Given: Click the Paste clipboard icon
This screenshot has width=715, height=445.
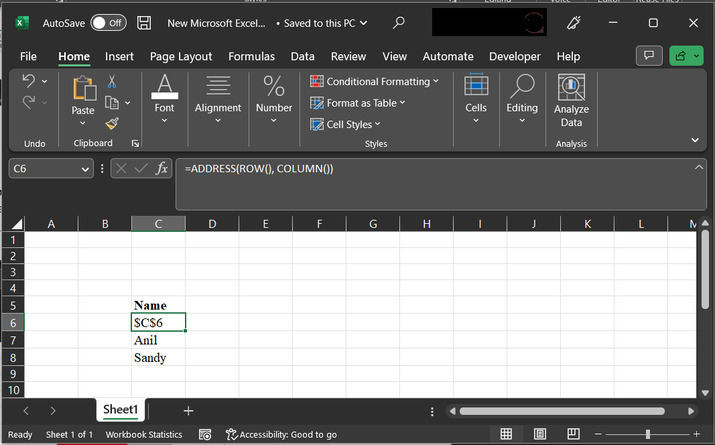Looking at the screenshot, I should pyautogui.click(x=84, y=88).
